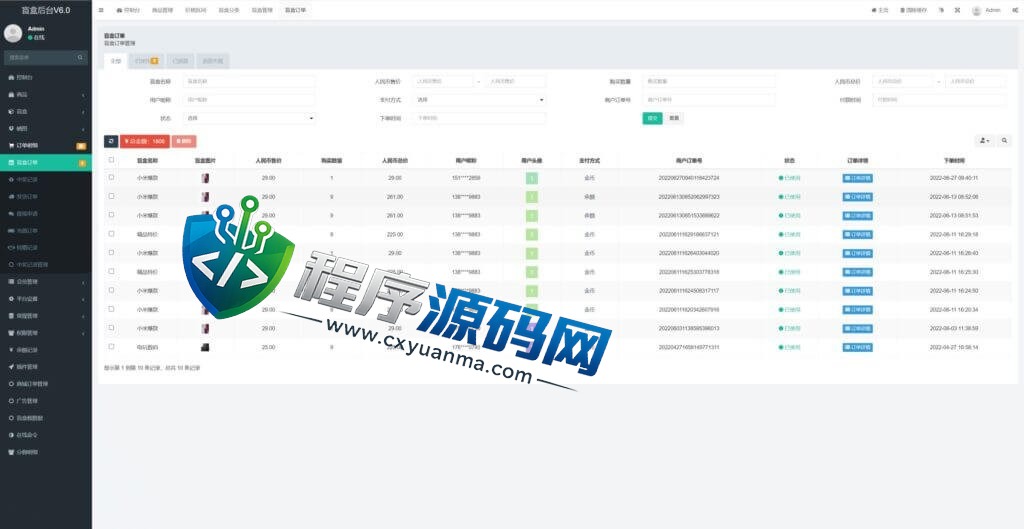The image size is (1024, 529).
Task: Open the settings cogs icon at the top-right corner
Action: point(1014,10)
